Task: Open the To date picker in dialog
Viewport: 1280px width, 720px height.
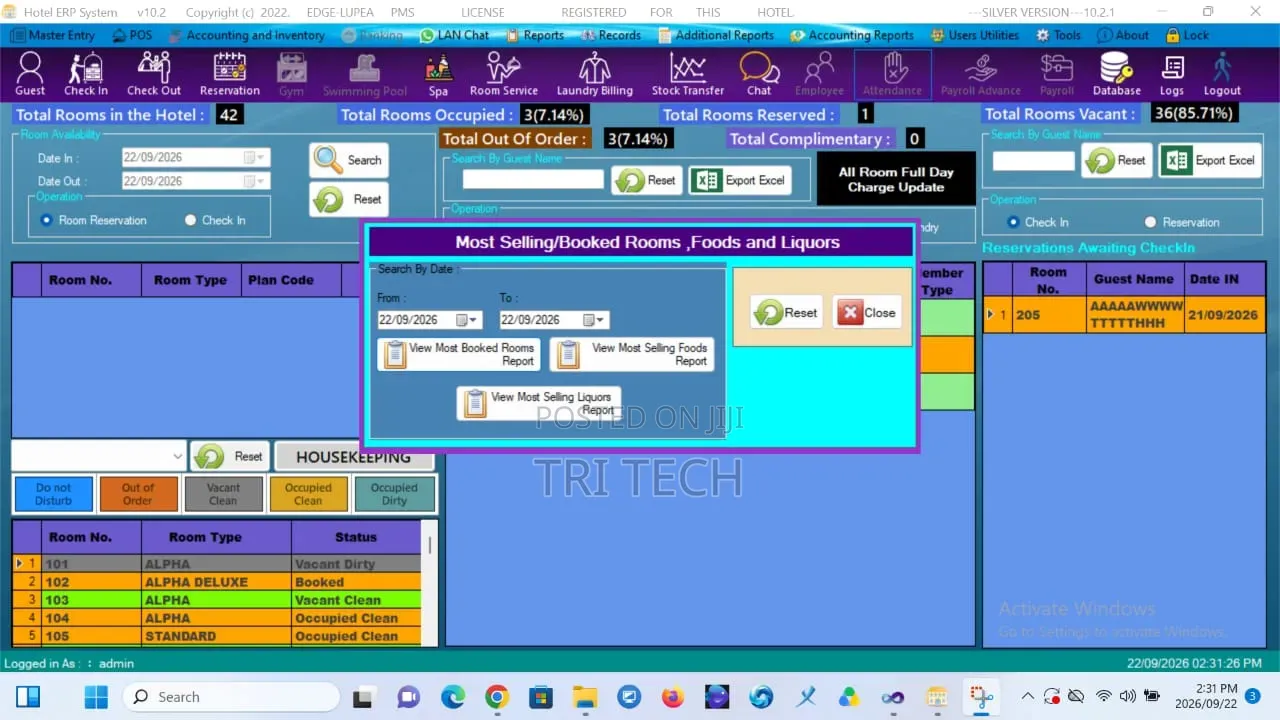Action: click(595, 320)
